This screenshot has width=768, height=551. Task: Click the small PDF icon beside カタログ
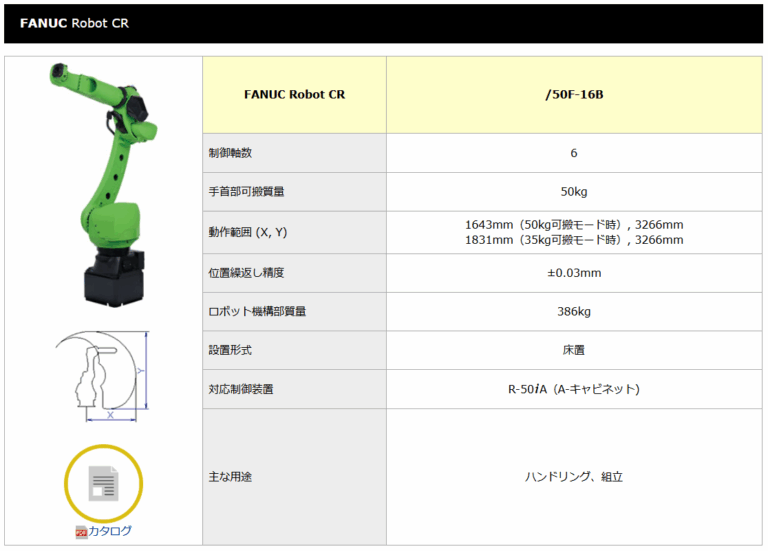[81, 532]
